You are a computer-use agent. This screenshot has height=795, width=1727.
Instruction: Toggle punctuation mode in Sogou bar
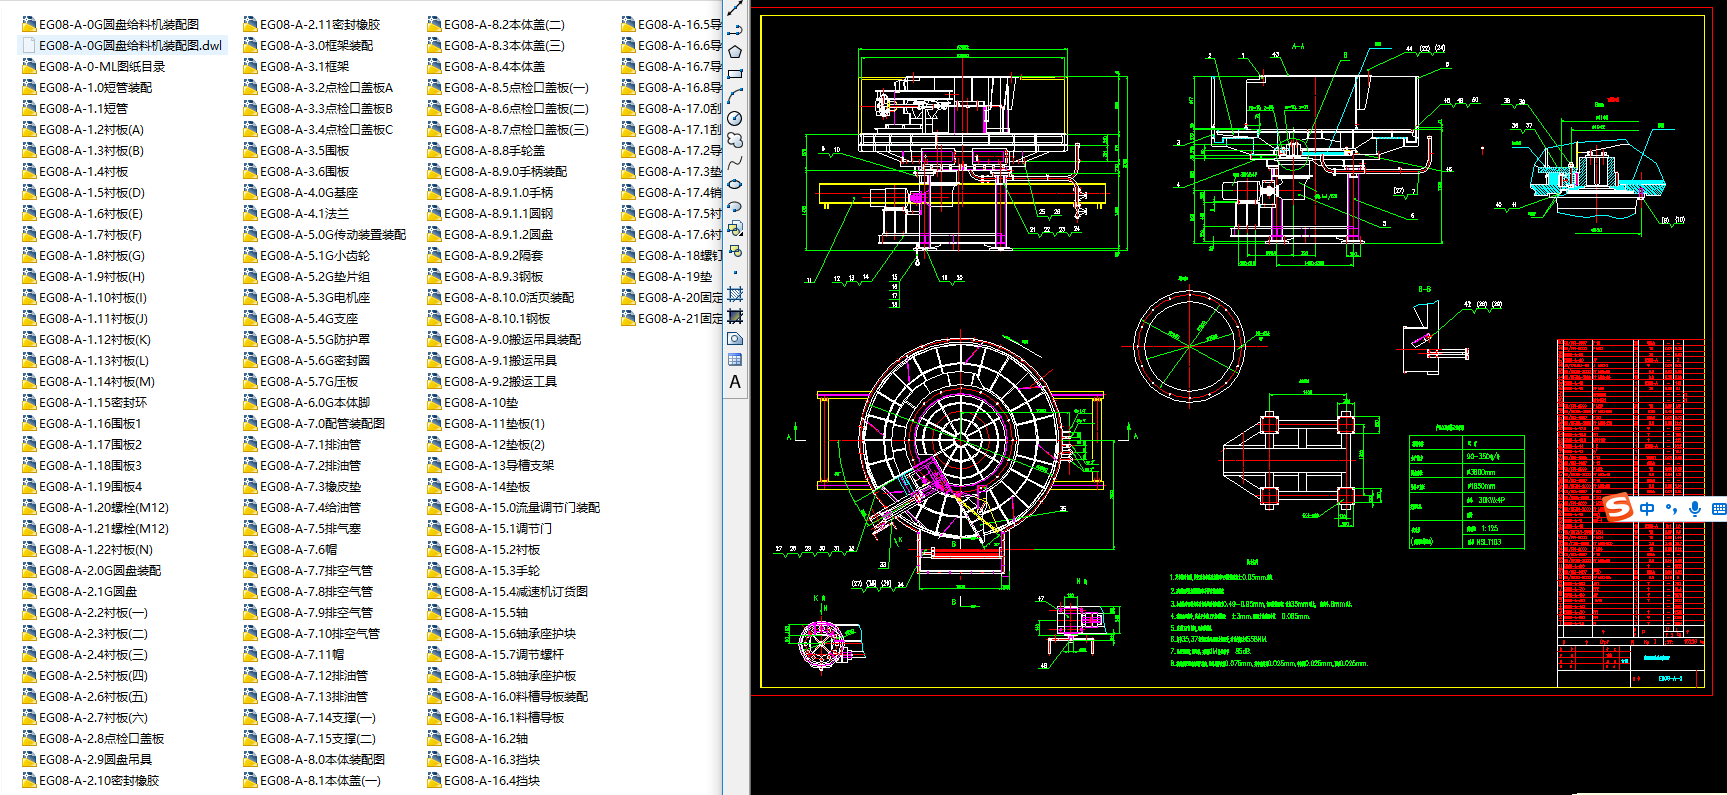[1671, 509]
